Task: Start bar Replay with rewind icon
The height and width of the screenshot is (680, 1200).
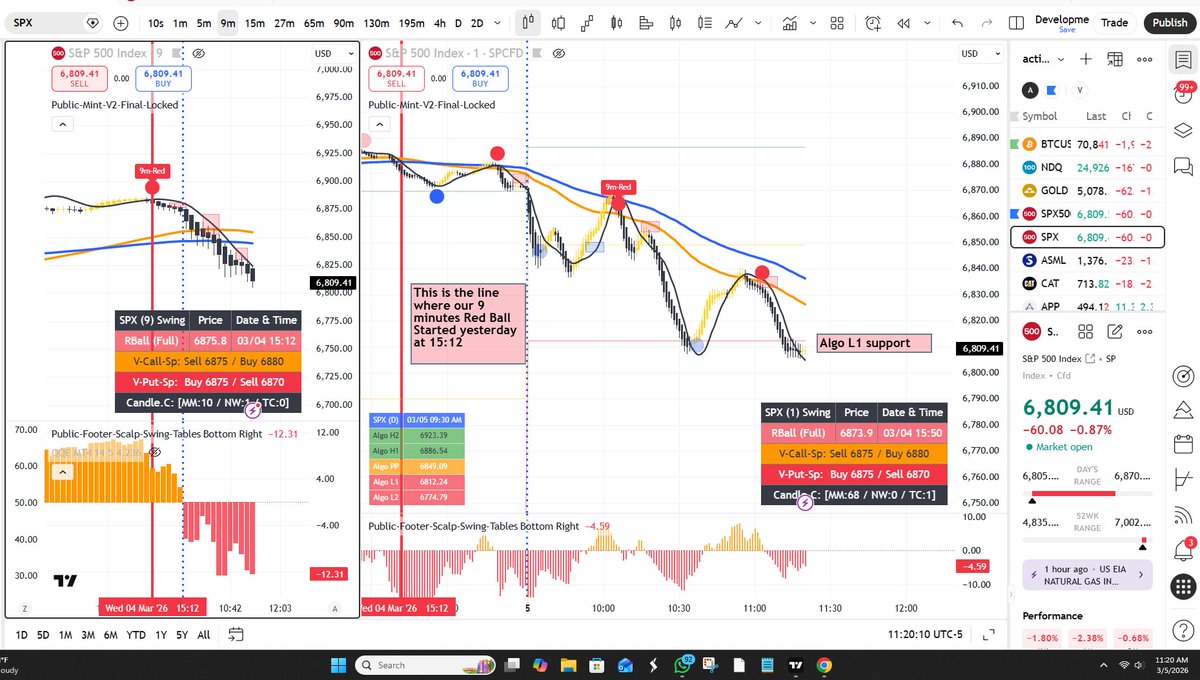Action: pos(905,22)
